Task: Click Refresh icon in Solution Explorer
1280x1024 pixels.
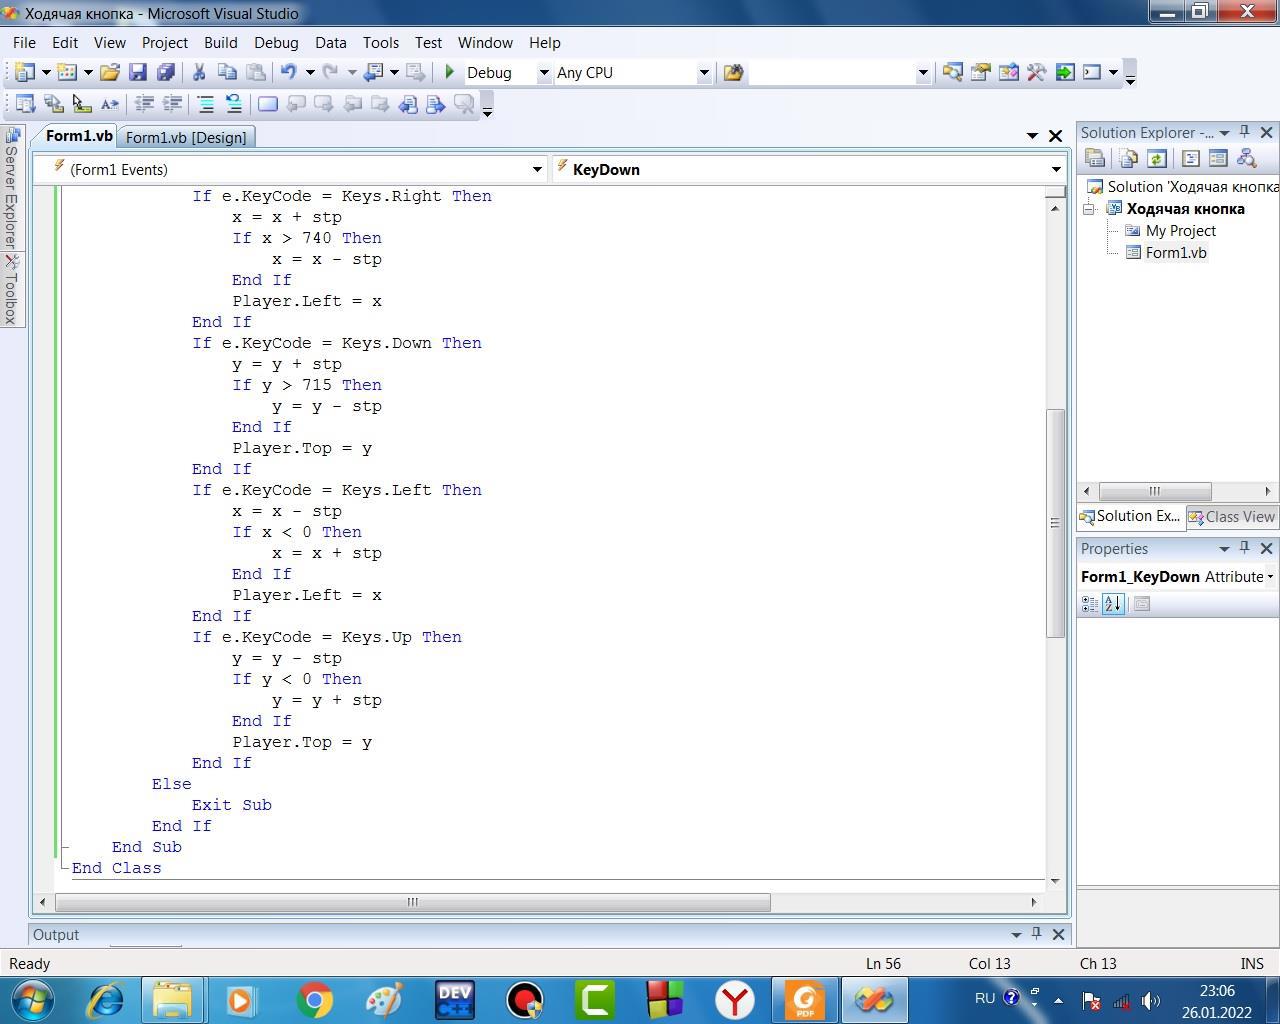Action: click(x=1157, y=158)
